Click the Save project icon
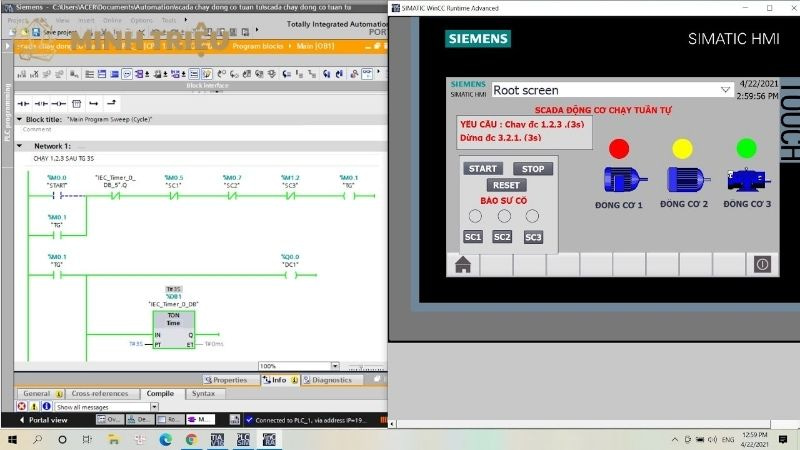This screenshot has width=800, height=450. coord(36,32)
